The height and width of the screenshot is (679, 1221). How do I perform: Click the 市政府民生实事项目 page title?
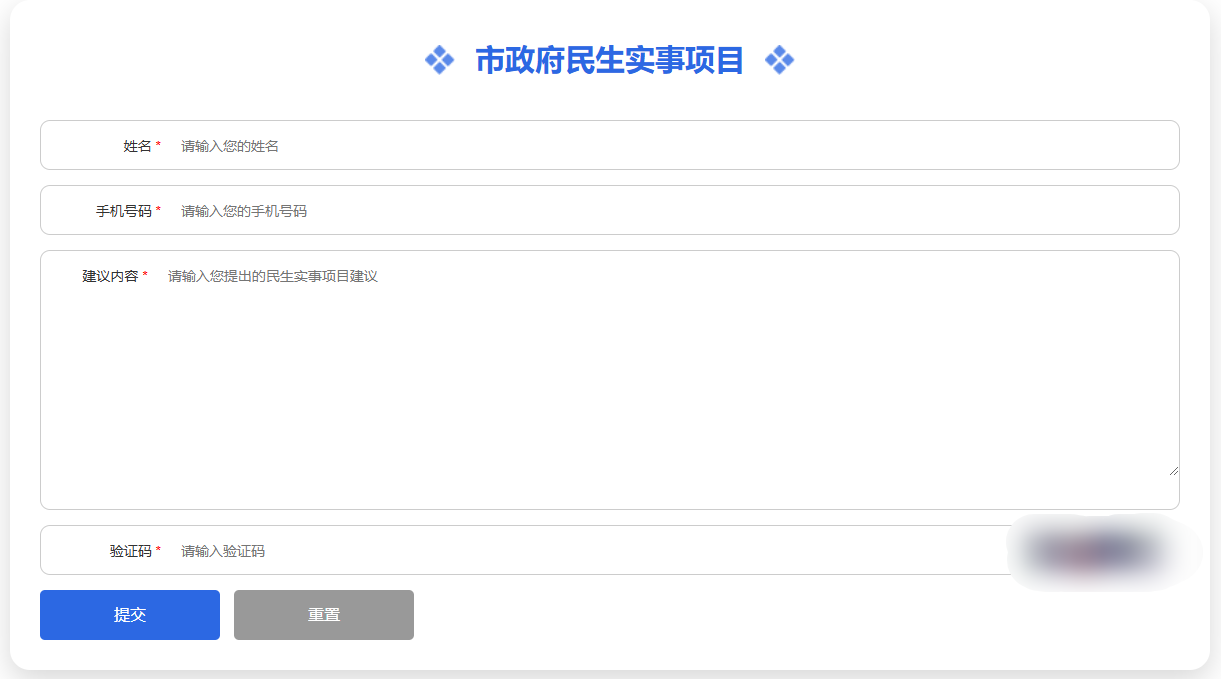pyautogui.click(x=610, y=59)
